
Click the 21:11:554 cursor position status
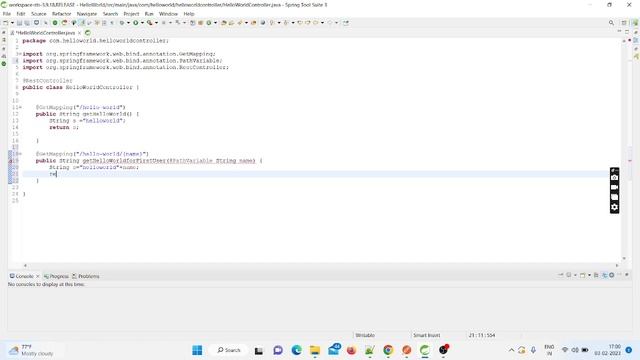click(x=482, y=335)
